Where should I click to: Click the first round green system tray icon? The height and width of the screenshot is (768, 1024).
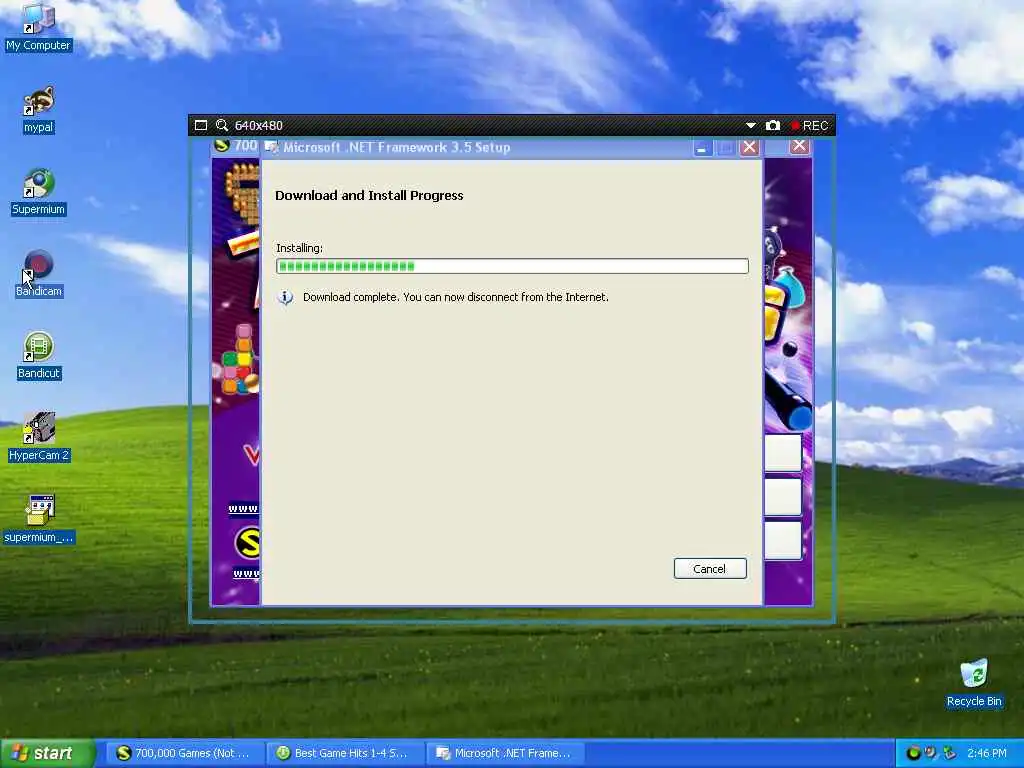click(x=914, y=753)
